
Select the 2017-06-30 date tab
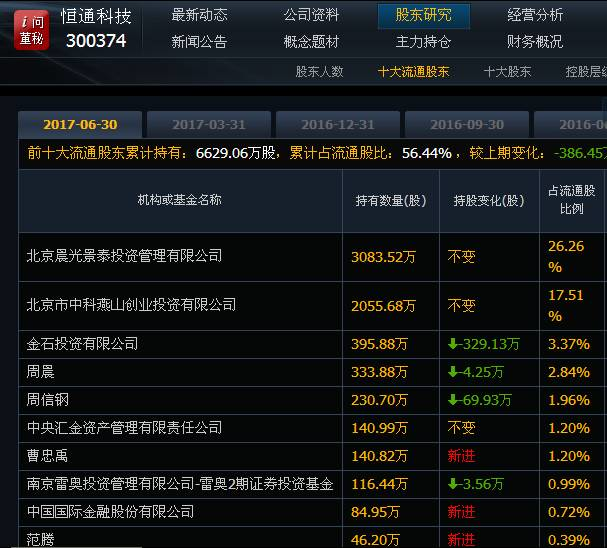[x=80, y=125]
